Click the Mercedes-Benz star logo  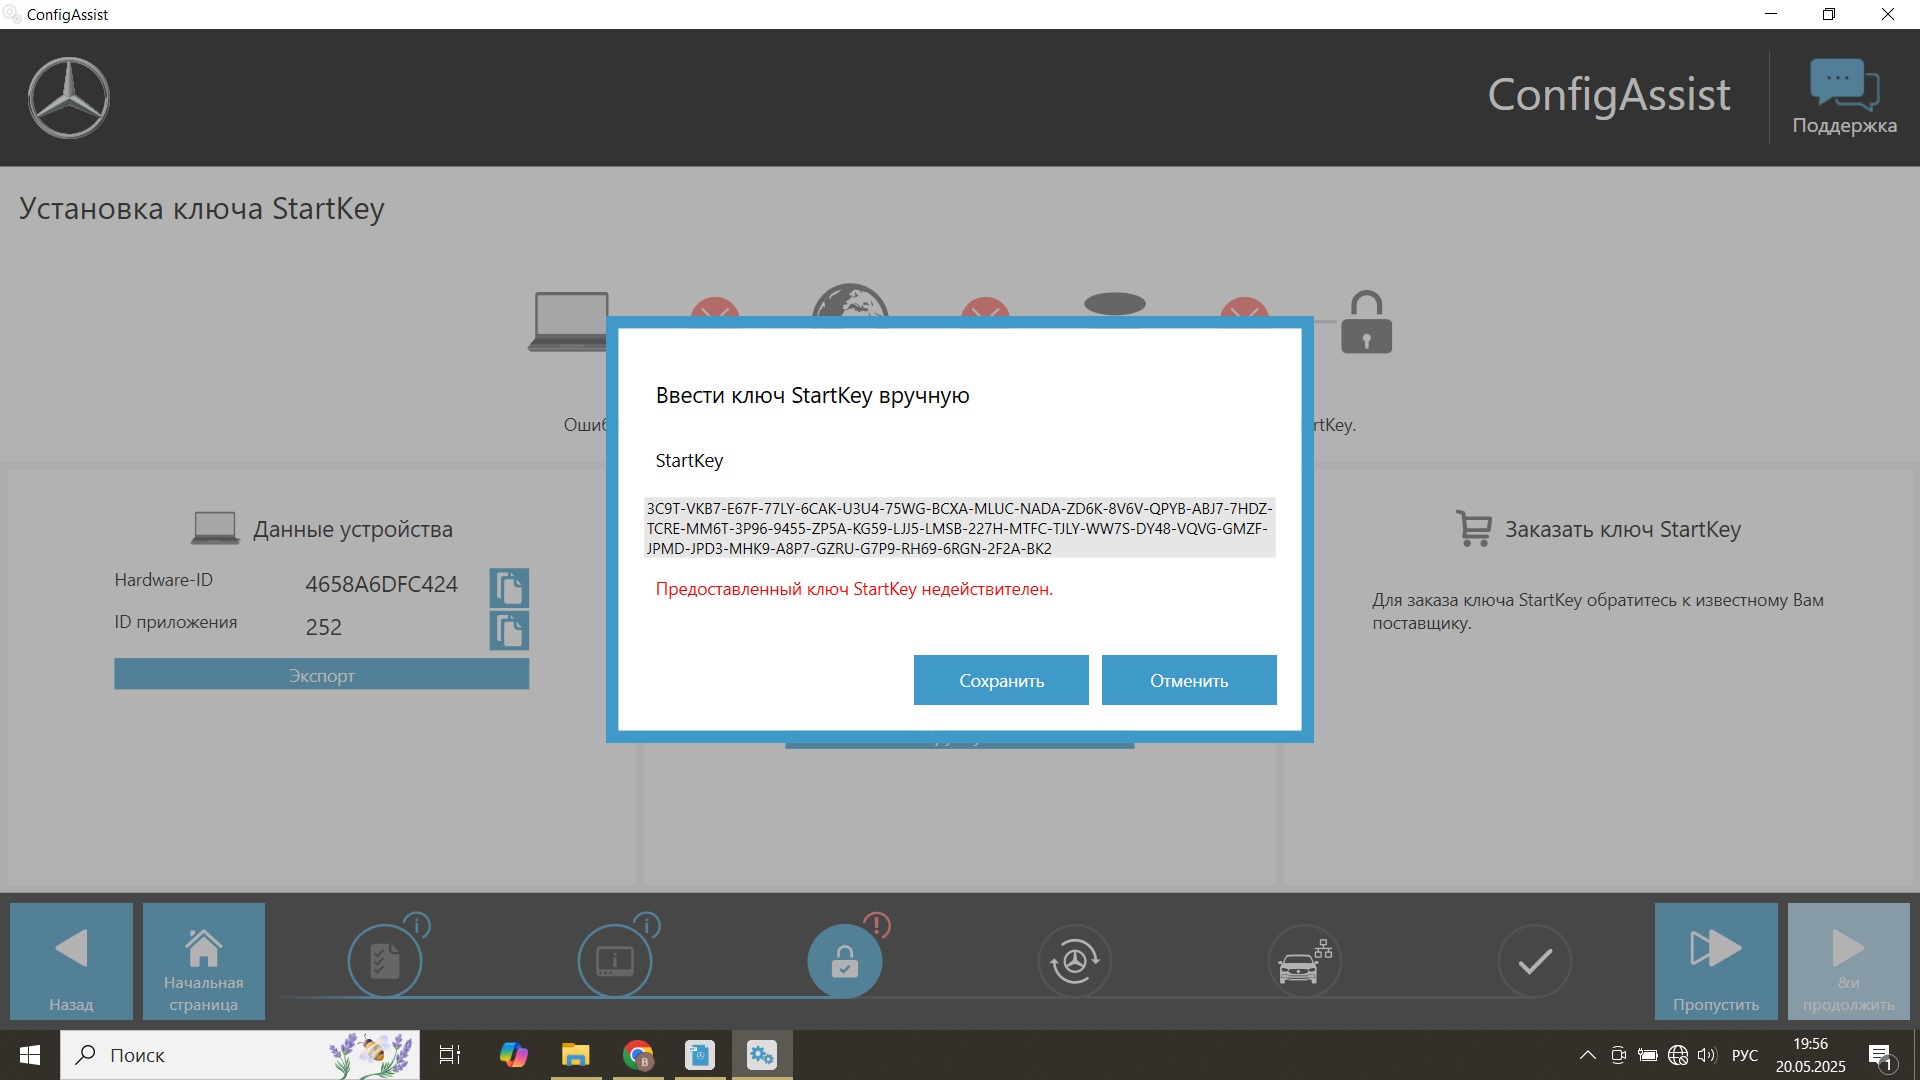[69, 98]
